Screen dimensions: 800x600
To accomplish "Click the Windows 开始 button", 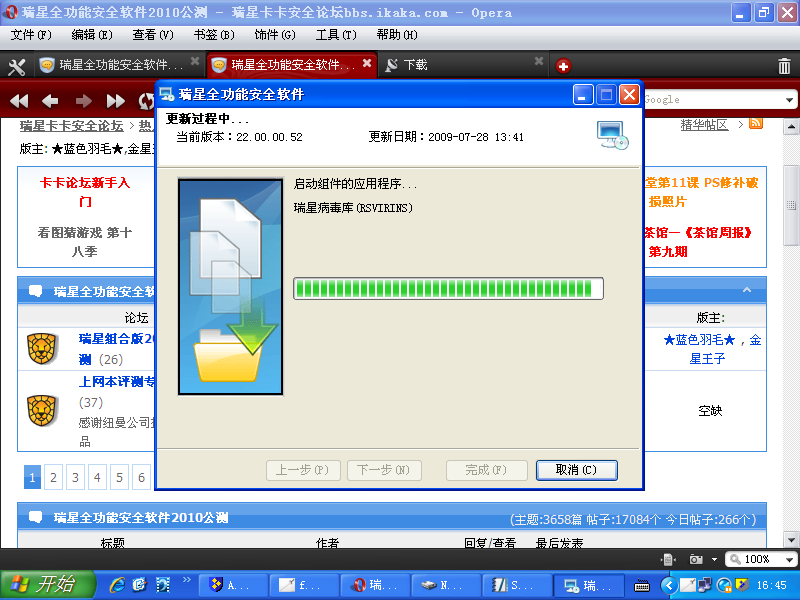I will click(x=47, y=585).
